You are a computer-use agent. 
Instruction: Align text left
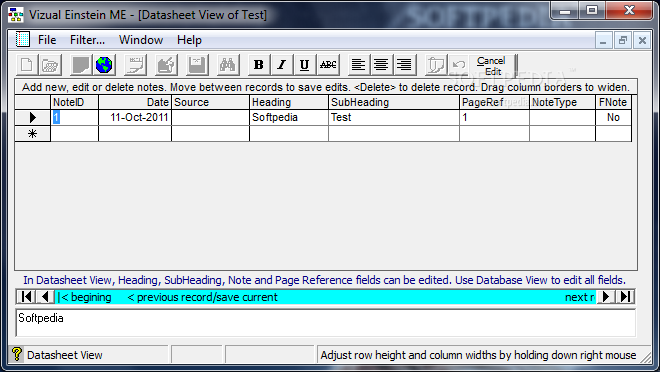pyautogui.click(x=358, y=65)
